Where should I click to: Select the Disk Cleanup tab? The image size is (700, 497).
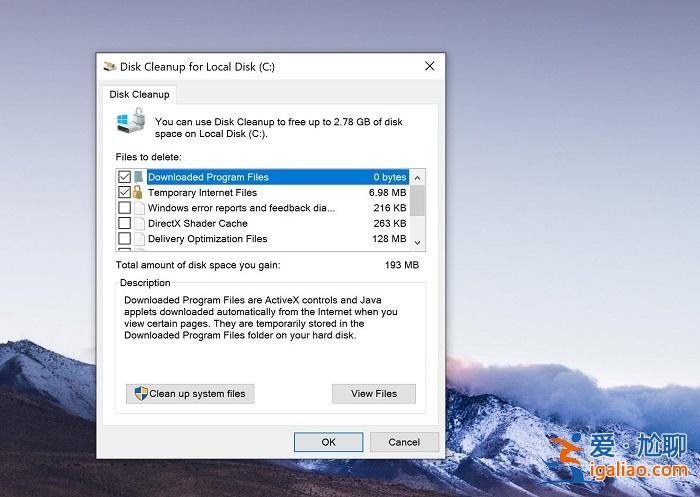click(139, 94)
